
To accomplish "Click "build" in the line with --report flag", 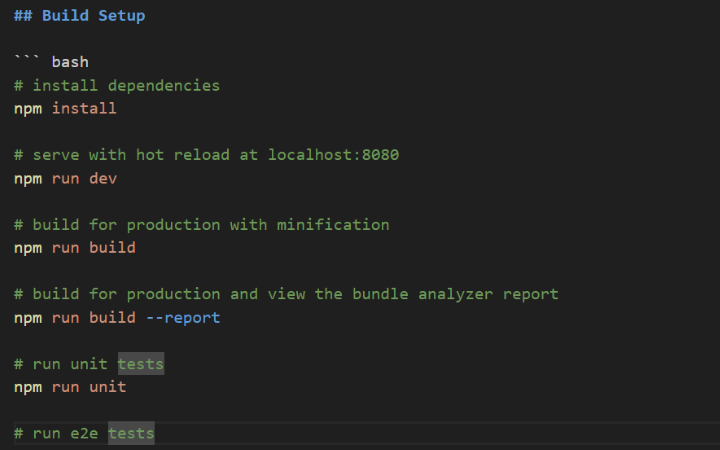I will [112, 317].
